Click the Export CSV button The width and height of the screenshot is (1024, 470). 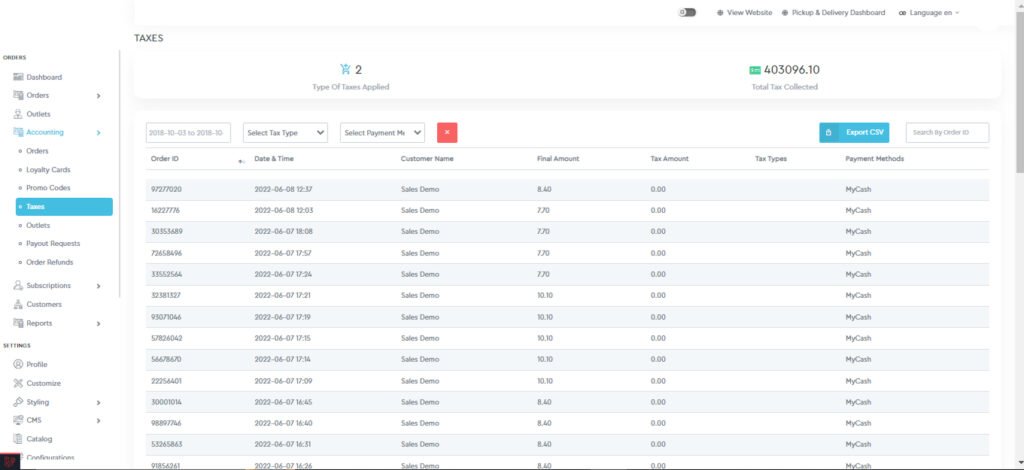[854, 133]
